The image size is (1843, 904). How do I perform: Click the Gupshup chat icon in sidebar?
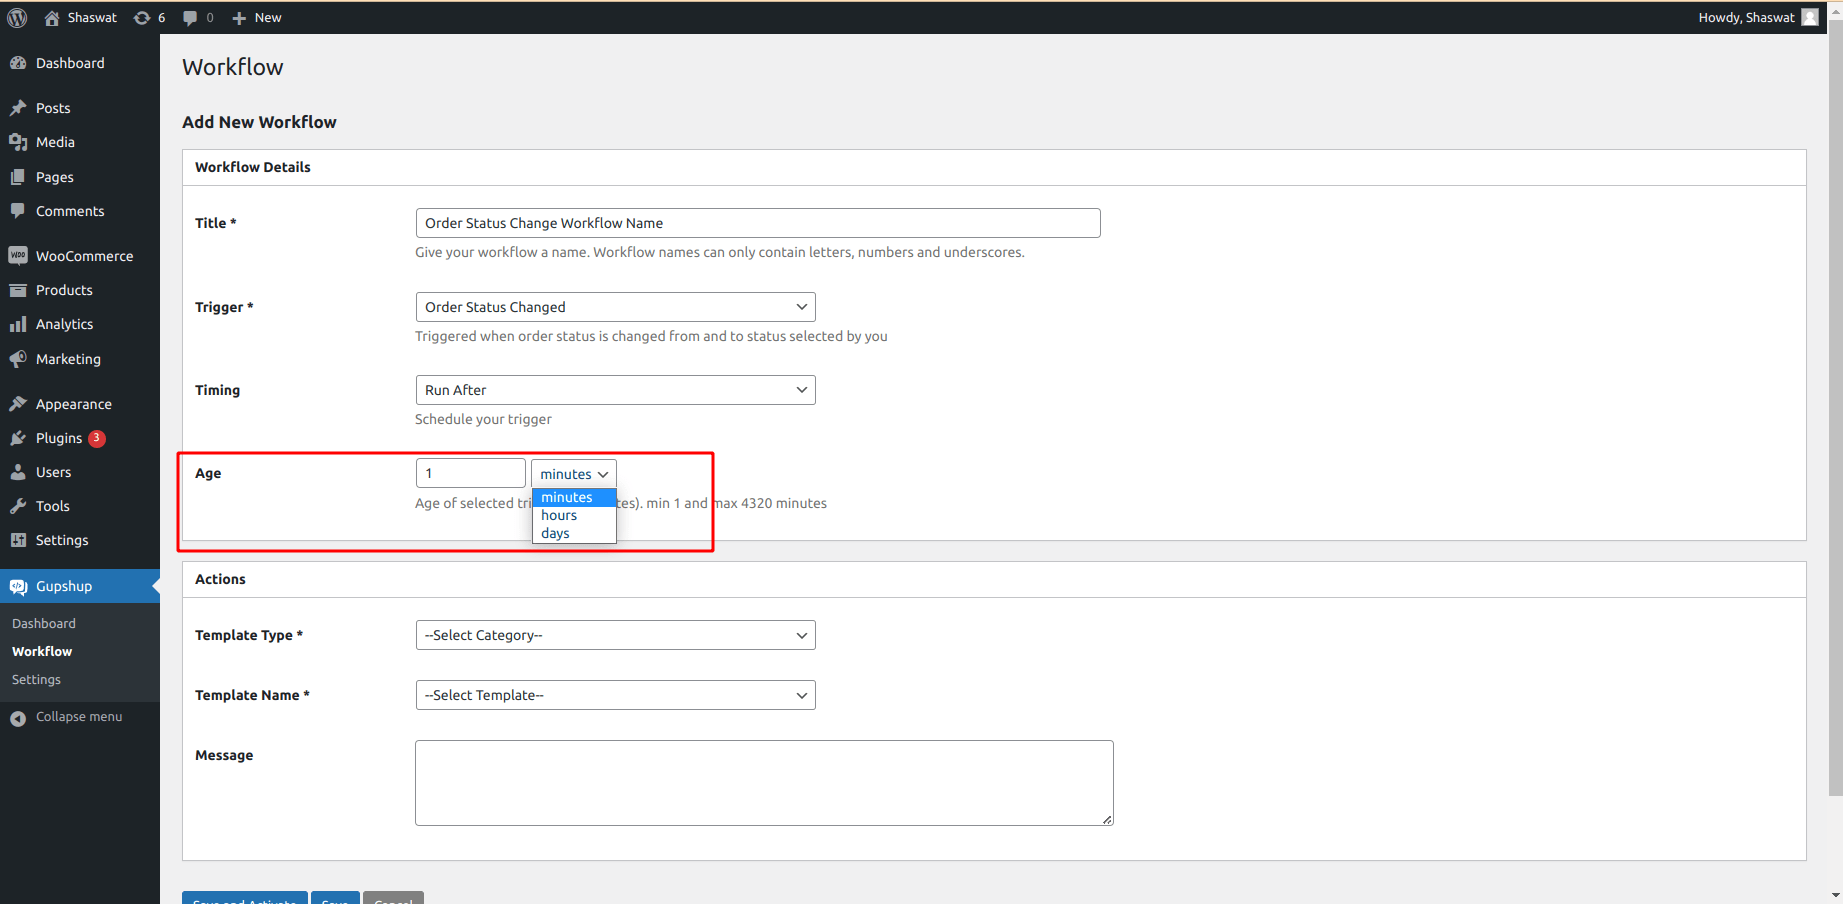18,586
